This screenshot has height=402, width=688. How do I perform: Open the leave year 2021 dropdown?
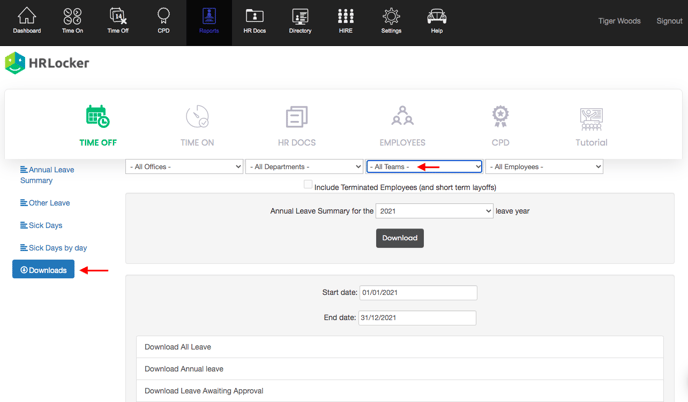(x=434, y=211)
